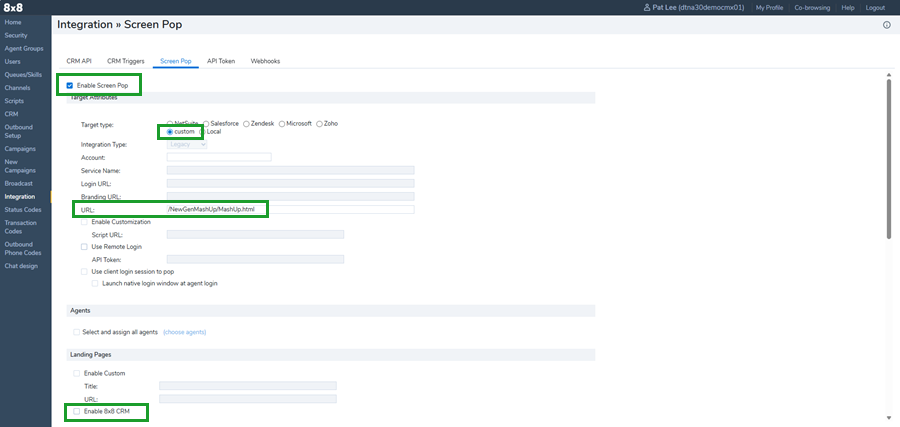This screenshot has height=427, width=900.
Task: Enable the Use Remote Login checkbox
Action: point(84,246)
